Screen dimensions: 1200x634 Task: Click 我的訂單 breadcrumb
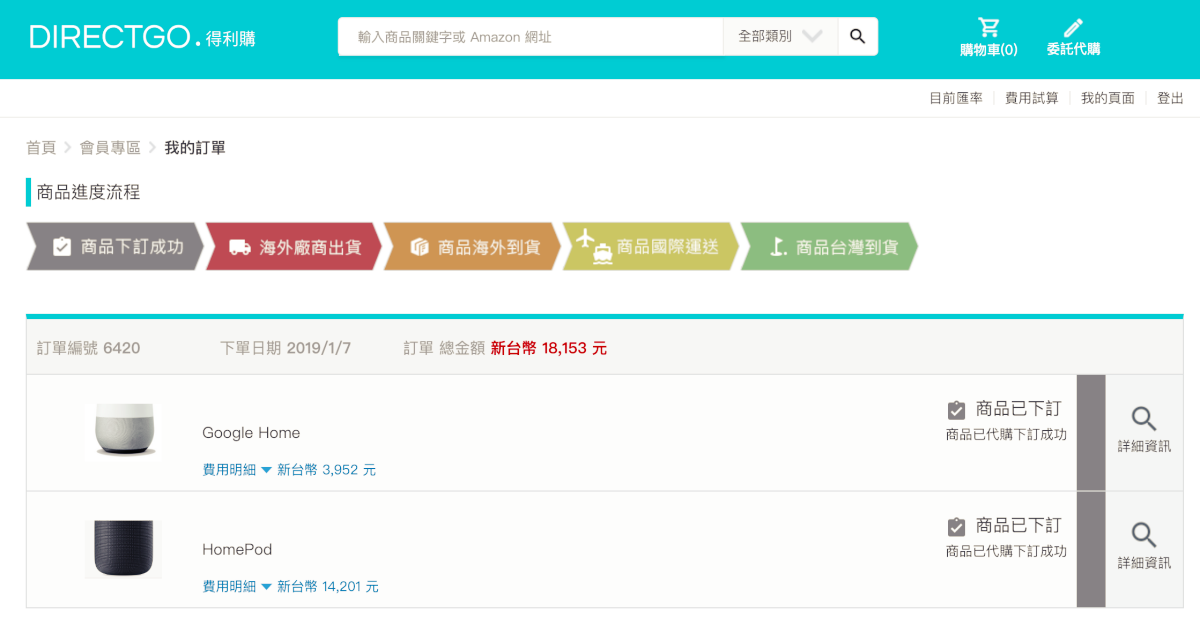(x=195, y=148)
